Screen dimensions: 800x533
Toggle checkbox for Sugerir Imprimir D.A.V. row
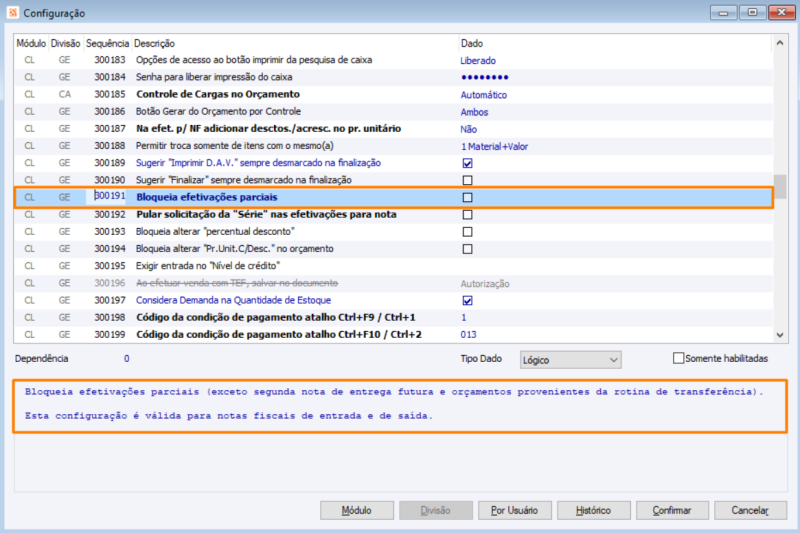point(467,163)
